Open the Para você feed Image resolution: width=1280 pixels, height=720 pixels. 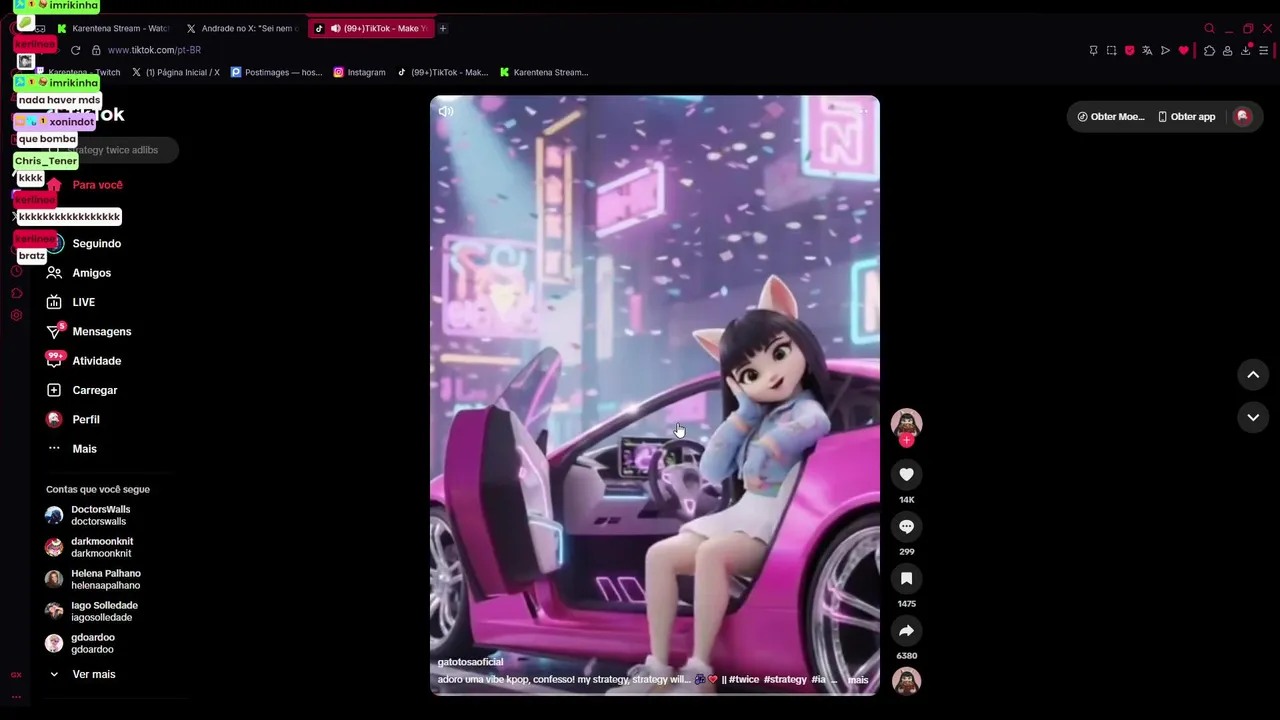point(98,185)
